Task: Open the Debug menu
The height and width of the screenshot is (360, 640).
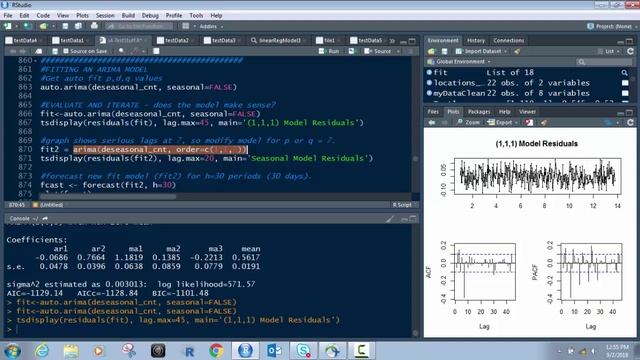Action: (150, 16)
